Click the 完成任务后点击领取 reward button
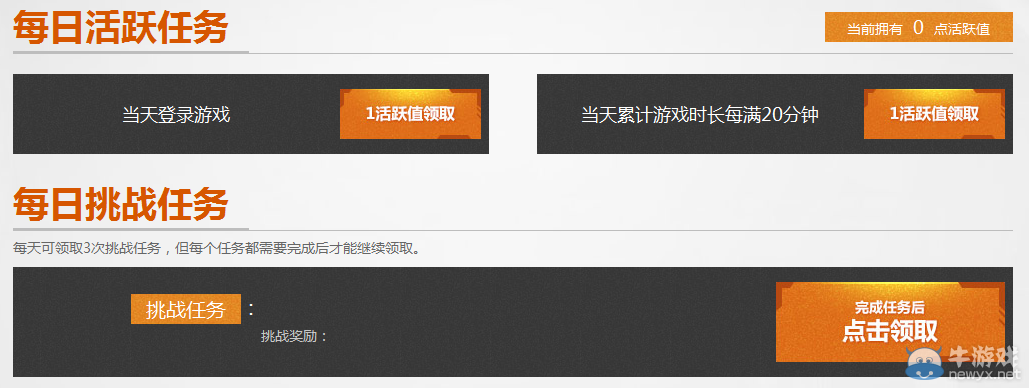This screenshot has height=388, width=1029. coord(890,322)
